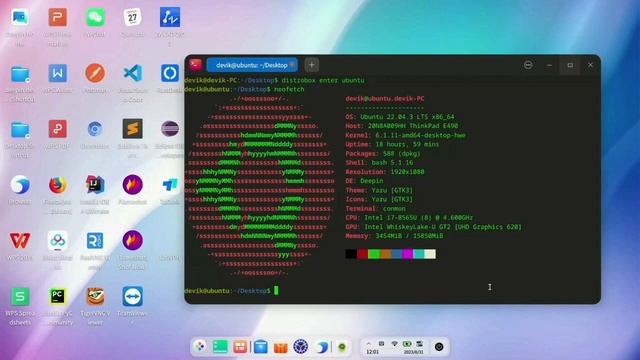Viewport: 640px width, 360px height.
Task: Open the control center gear in dock
Action: [301, 347]
